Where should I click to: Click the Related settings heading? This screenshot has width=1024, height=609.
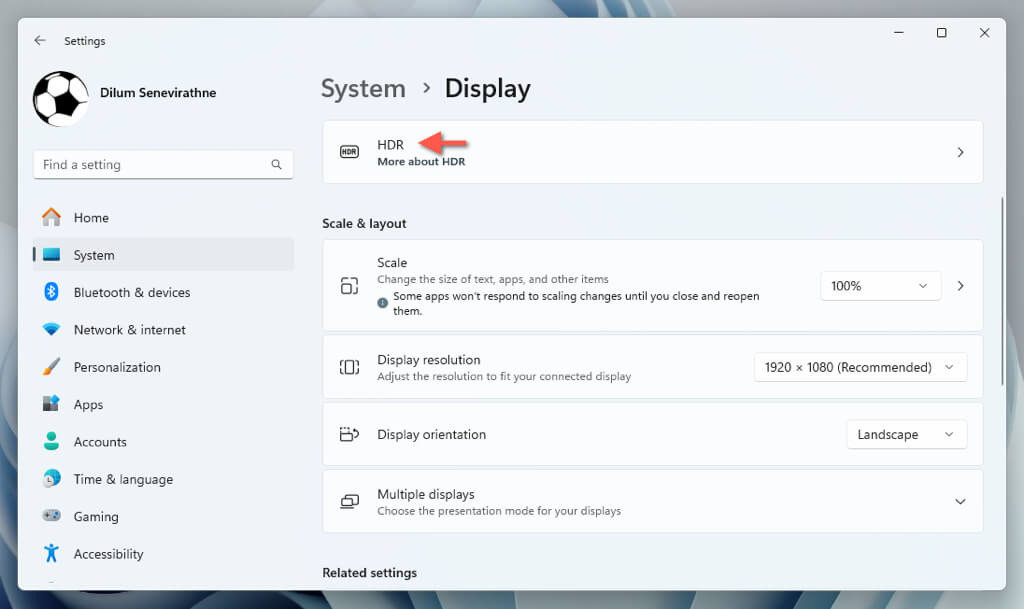click(x=370, y=572)
